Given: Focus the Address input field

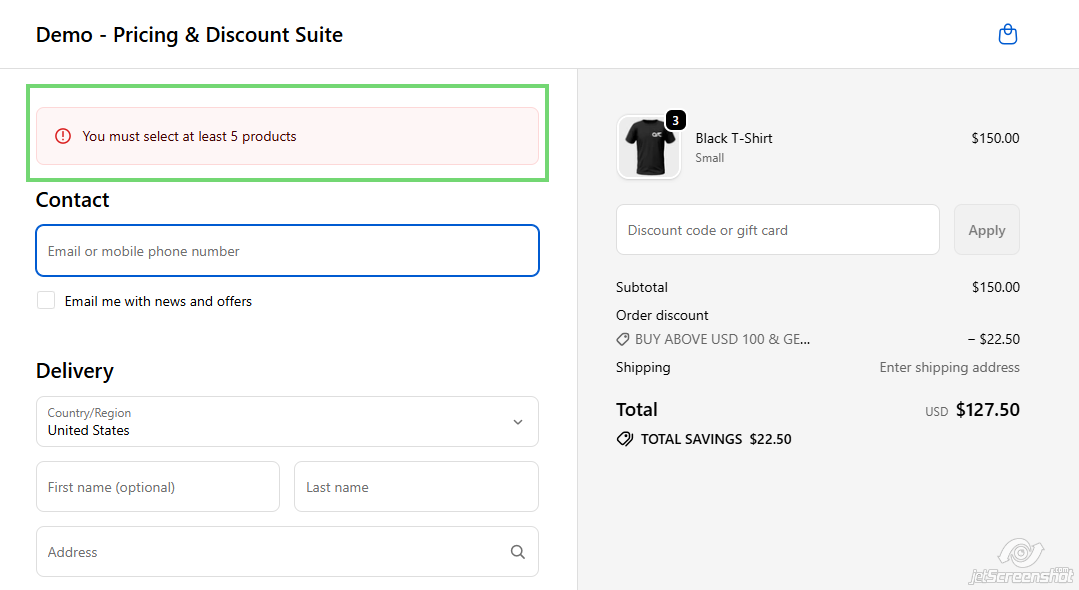Looking at the screenshot, I should pos(270,552).
